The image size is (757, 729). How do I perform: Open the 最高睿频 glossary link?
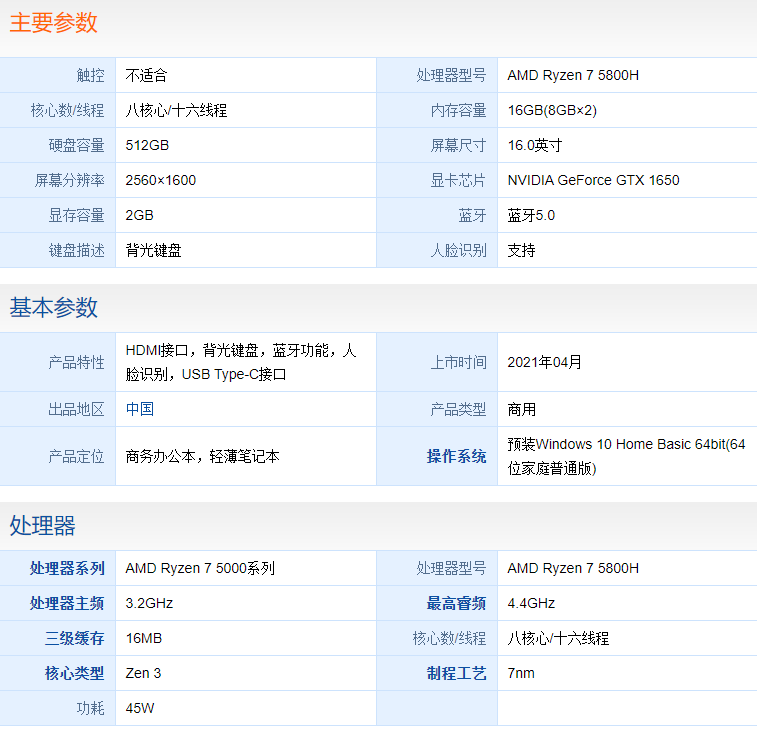coord(456,603)
